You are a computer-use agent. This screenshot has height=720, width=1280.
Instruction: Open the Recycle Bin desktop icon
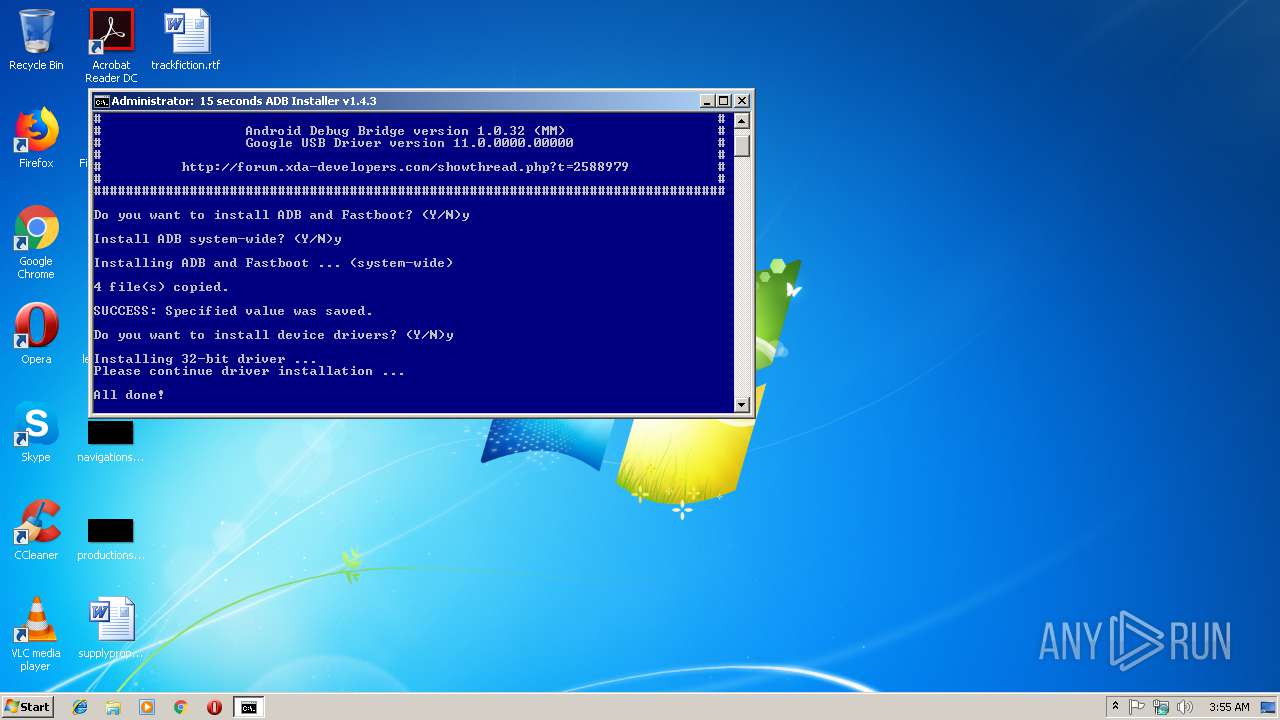point(36,40)
